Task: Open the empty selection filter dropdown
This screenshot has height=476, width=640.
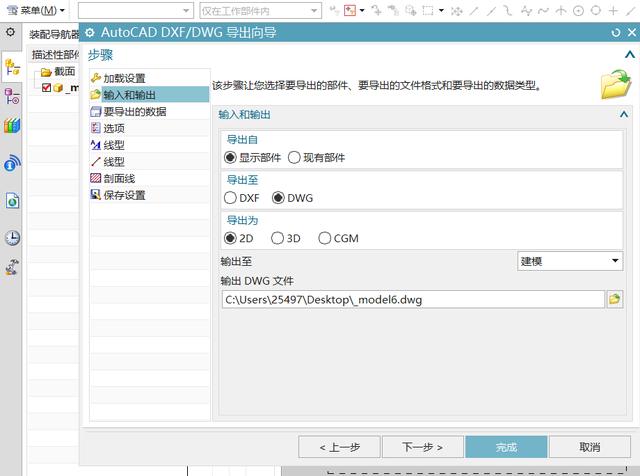Action: [x=136, y=11]
